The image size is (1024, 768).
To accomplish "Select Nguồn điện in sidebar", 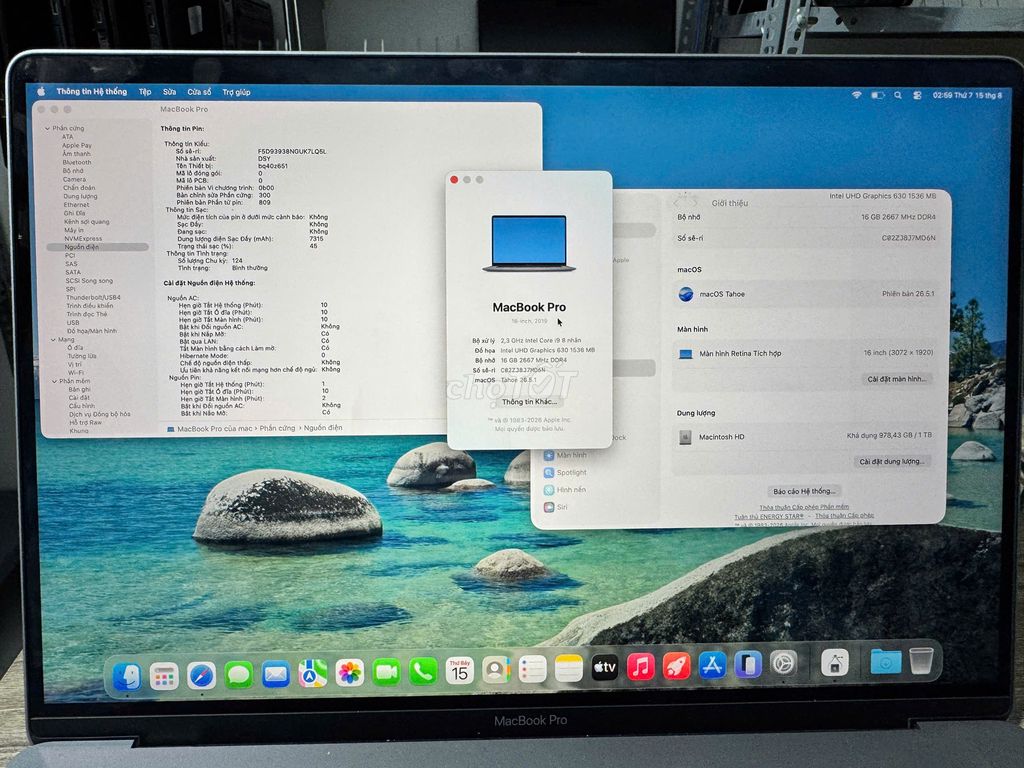I will [x=97, y=248].
